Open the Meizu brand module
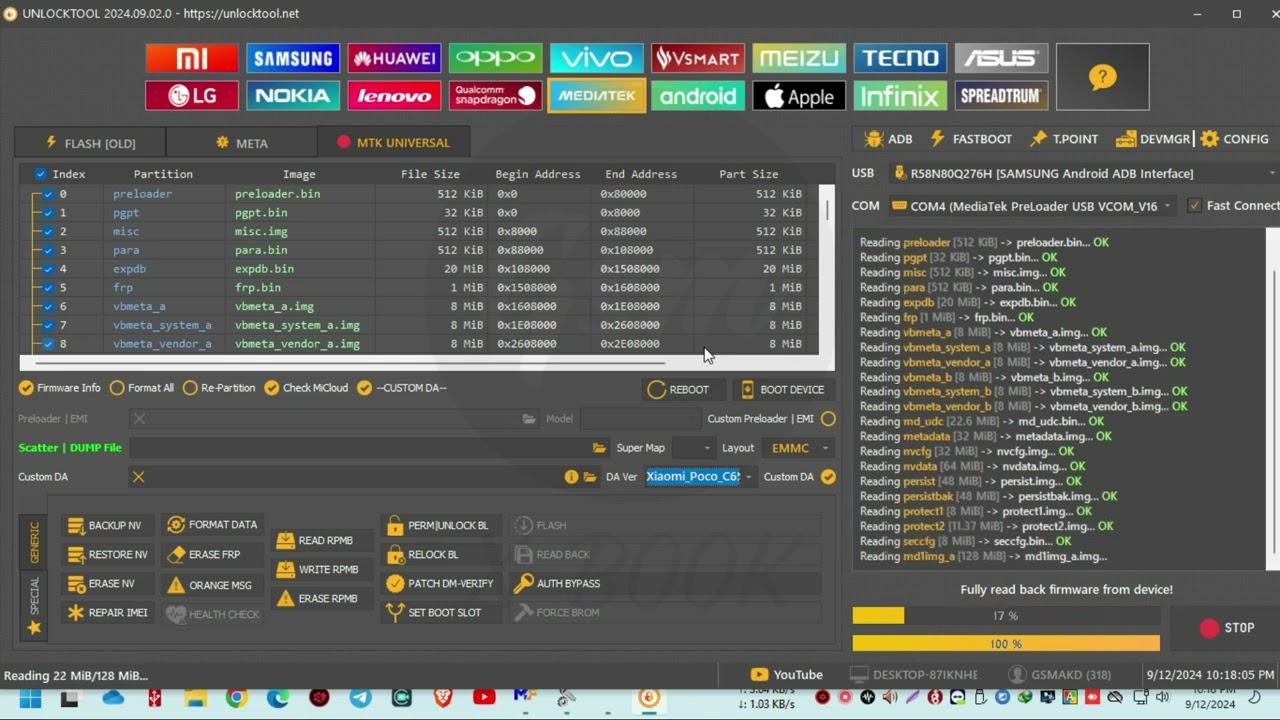 point(798,58)
